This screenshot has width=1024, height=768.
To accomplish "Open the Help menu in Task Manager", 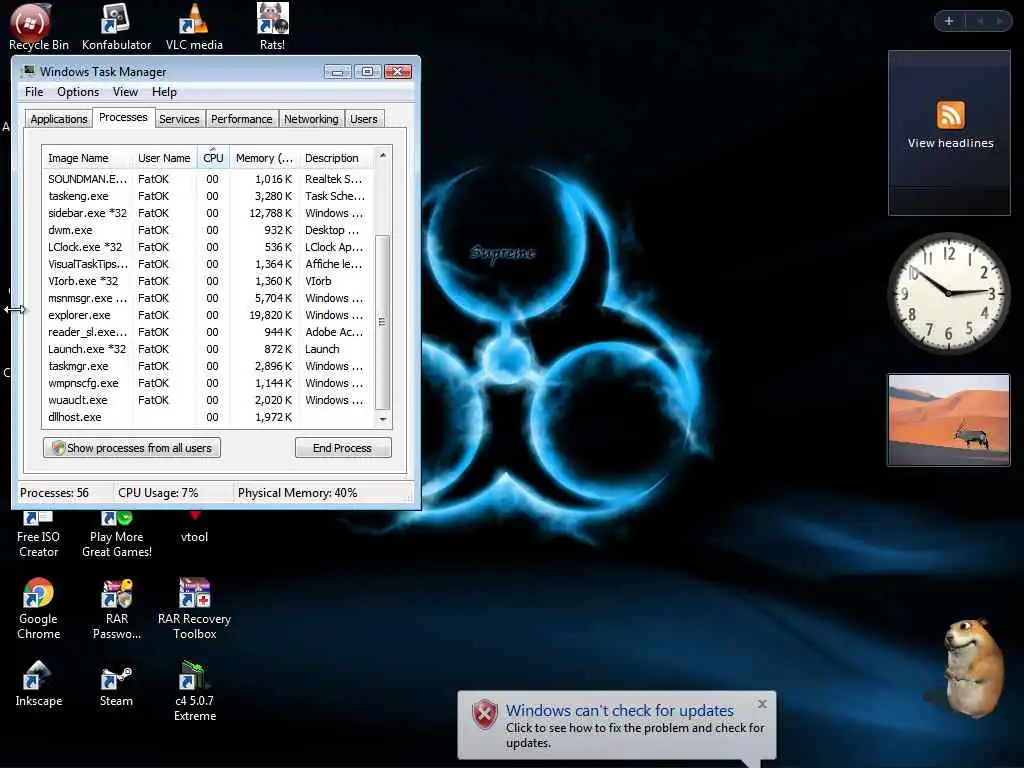I will [x=164, y=92].
